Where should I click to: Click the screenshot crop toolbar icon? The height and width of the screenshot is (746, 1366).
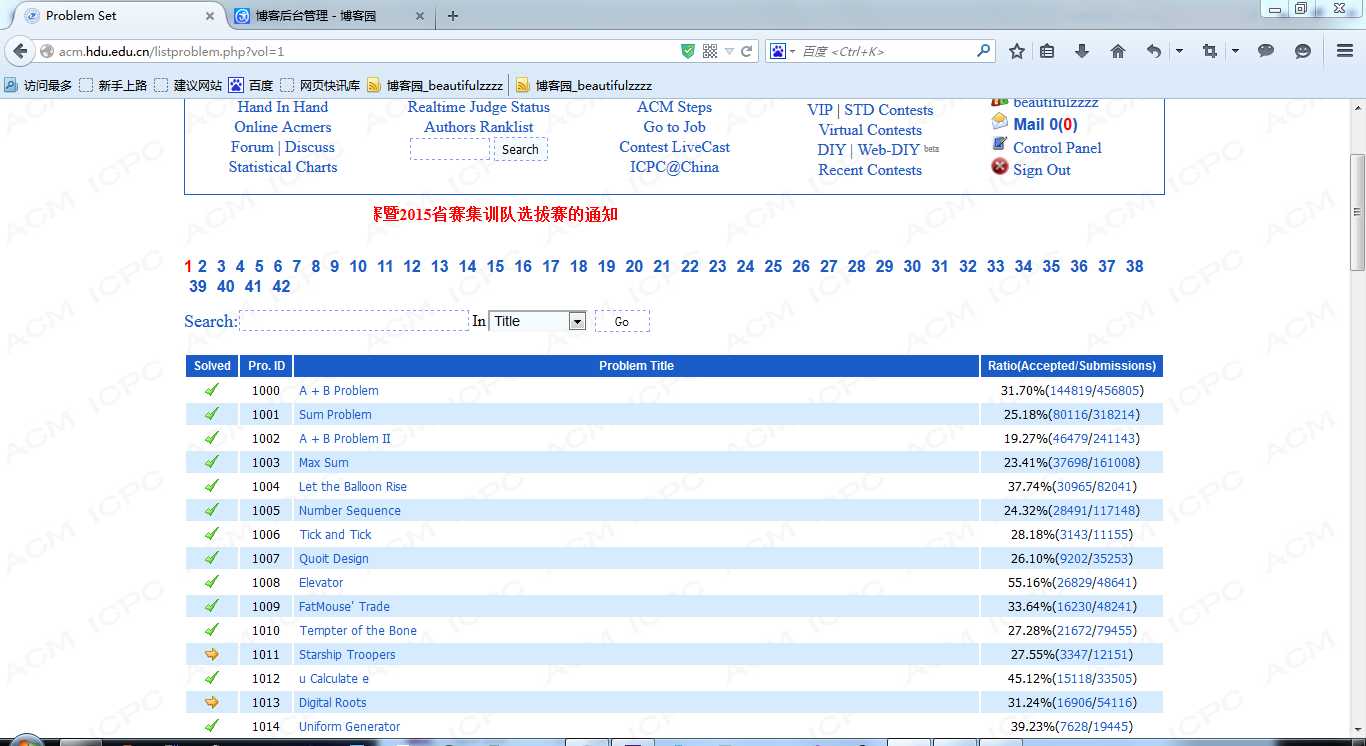1210,51
